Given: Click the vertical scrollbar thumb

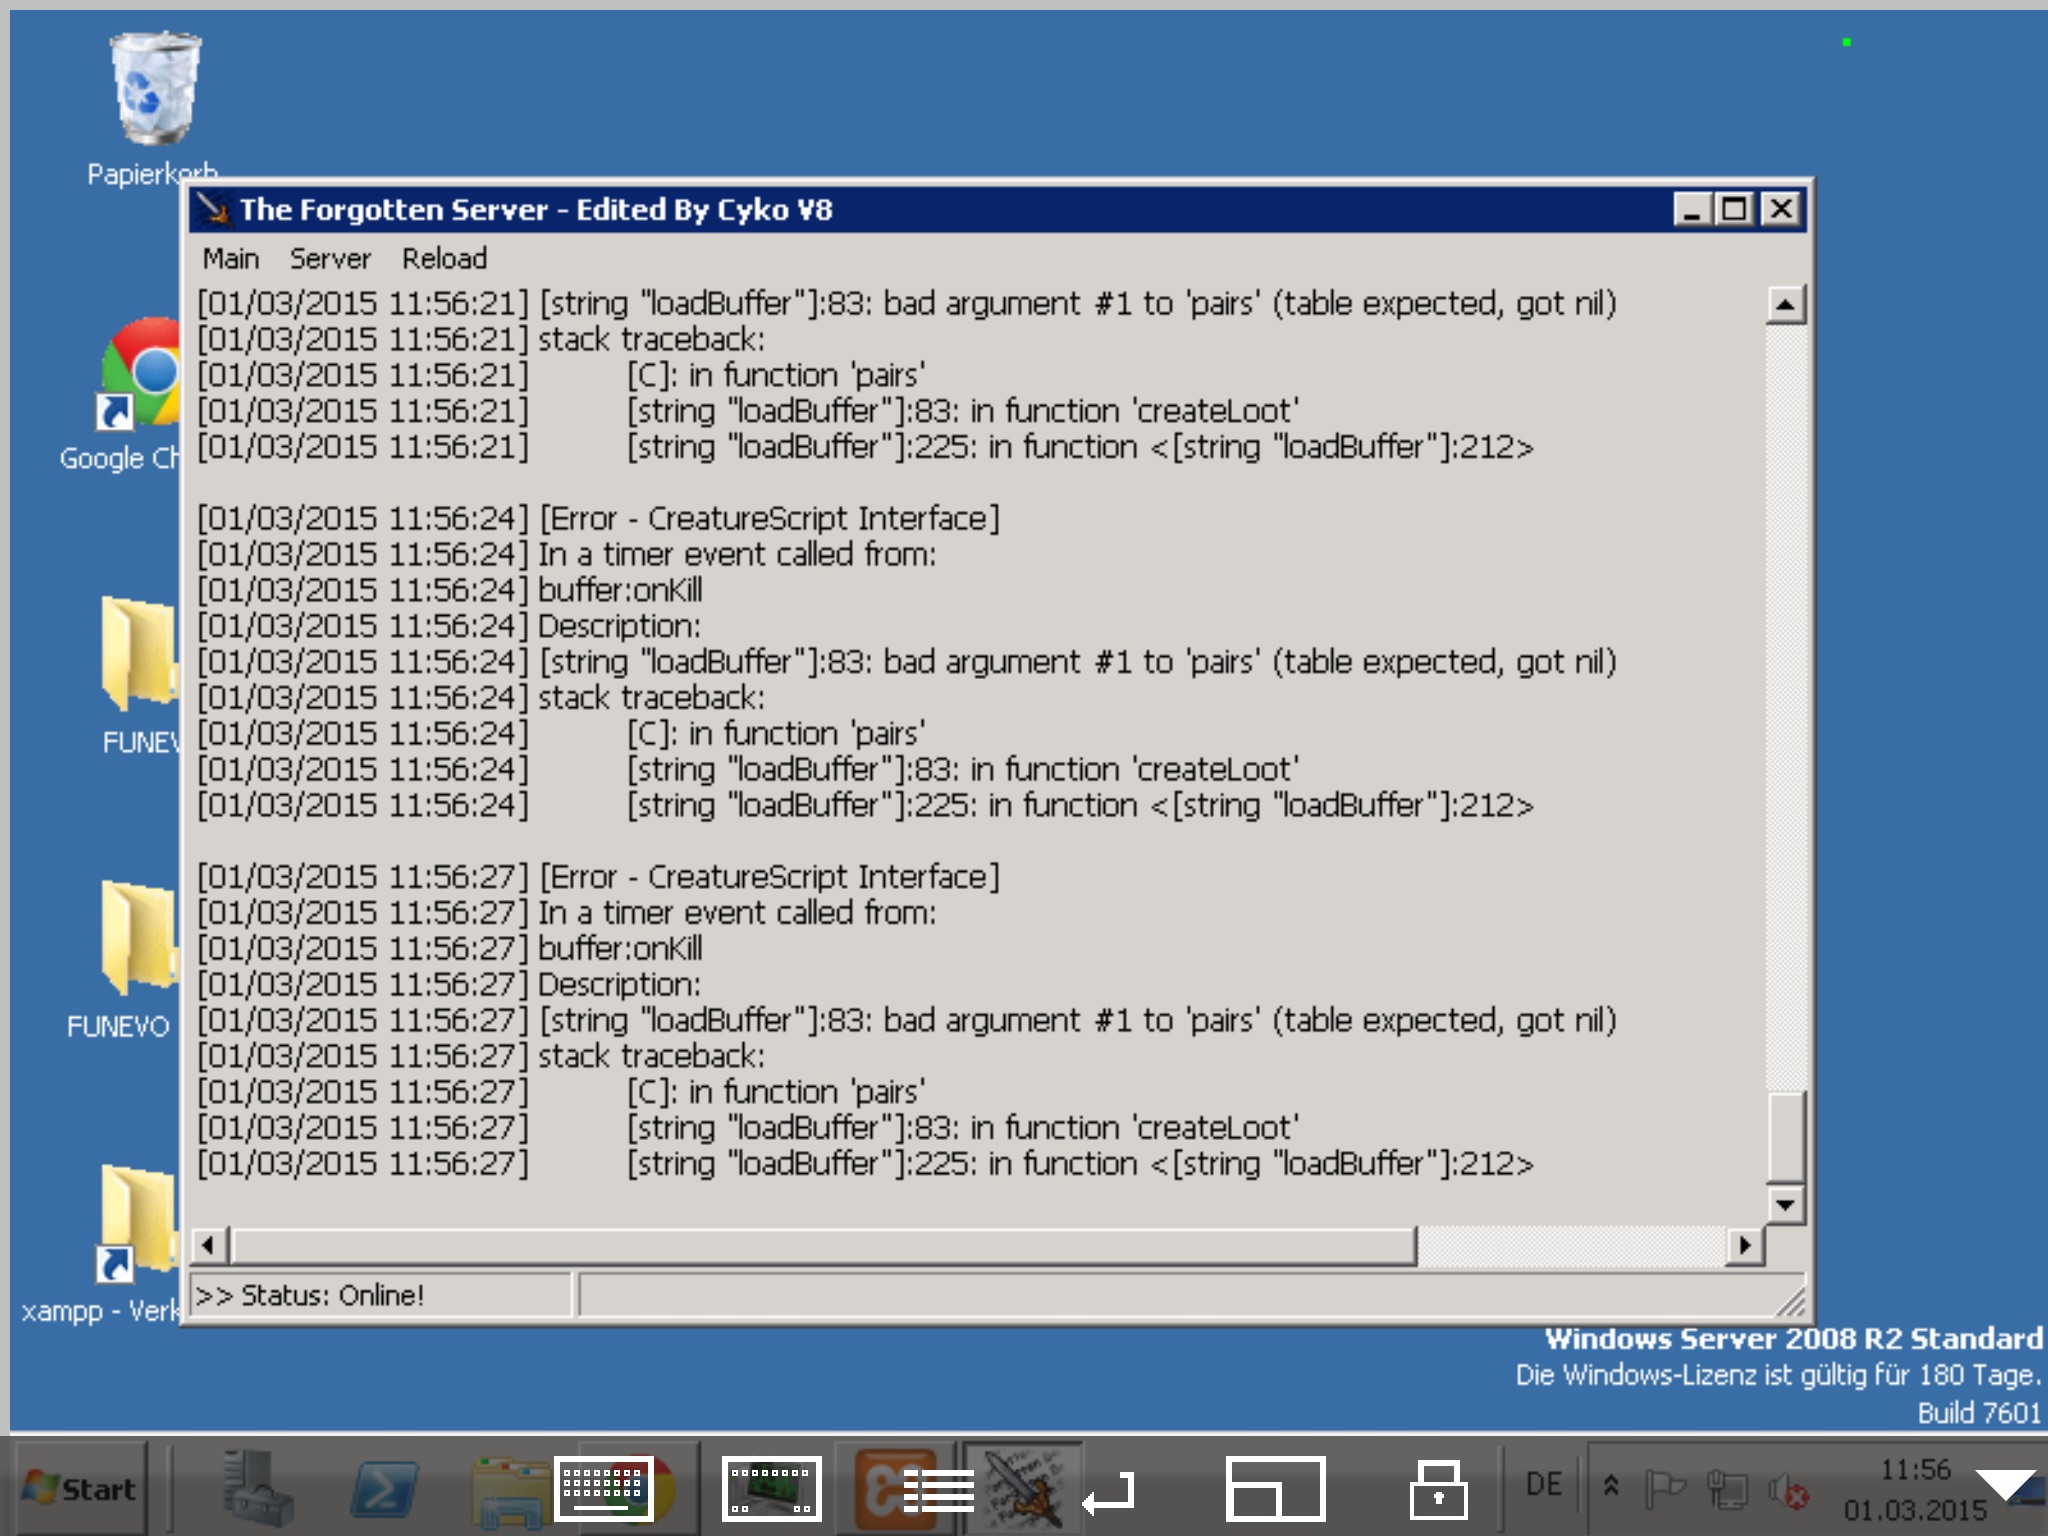Looking at the screenshot, I should (1786, 1137).
